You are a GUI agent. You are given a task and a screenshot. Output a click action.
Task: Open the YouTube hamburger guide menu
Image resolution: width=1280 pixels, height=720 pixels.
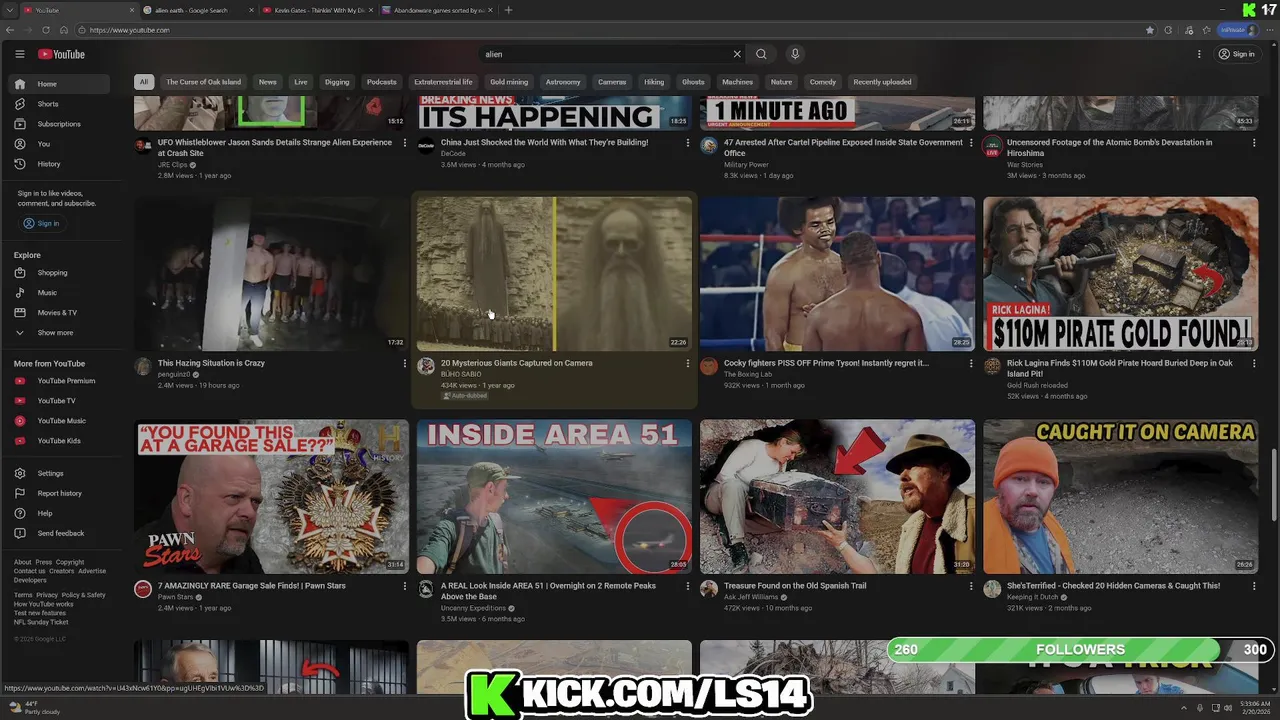point(19,54)
